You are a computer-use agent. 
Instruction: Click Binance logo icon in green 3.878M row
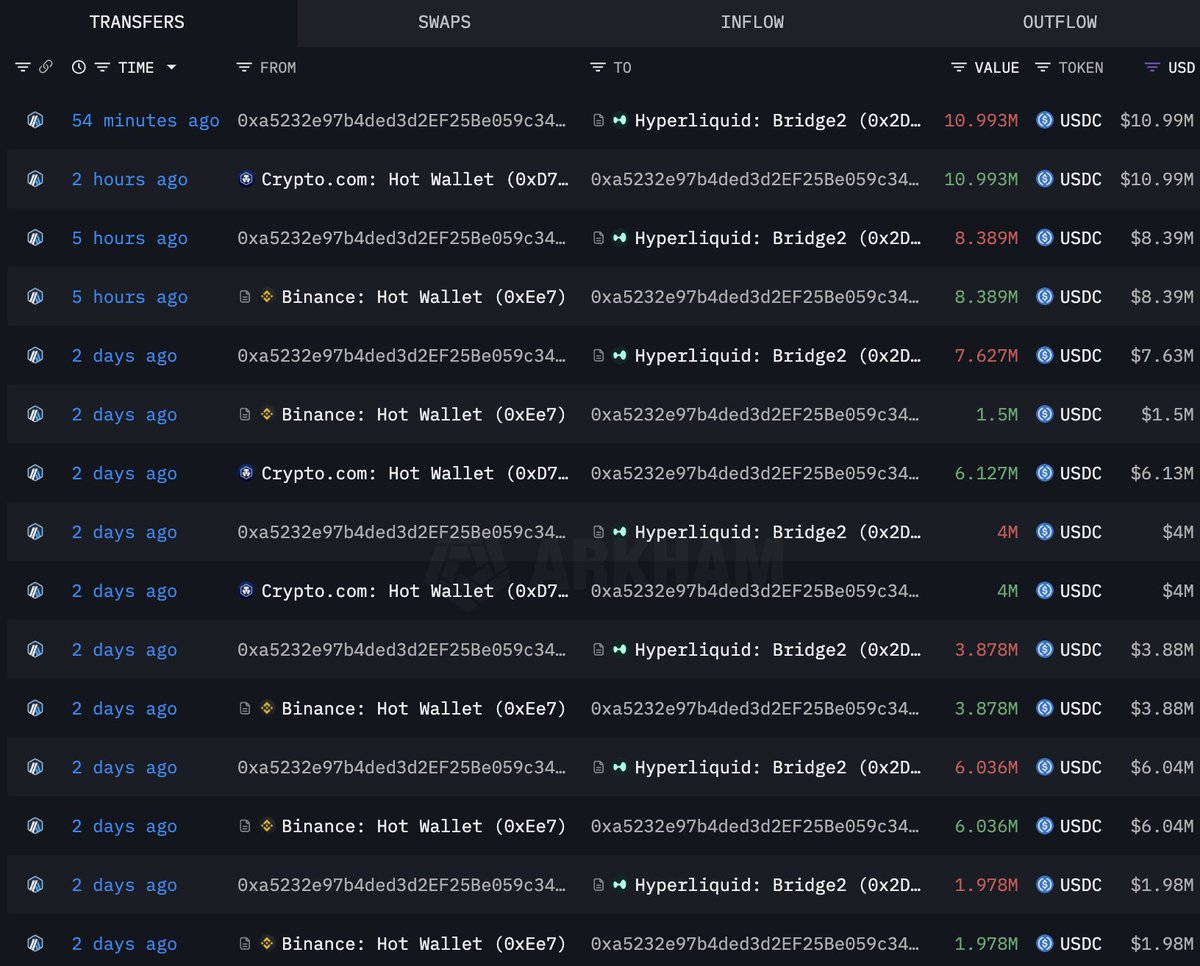[267, 709]
